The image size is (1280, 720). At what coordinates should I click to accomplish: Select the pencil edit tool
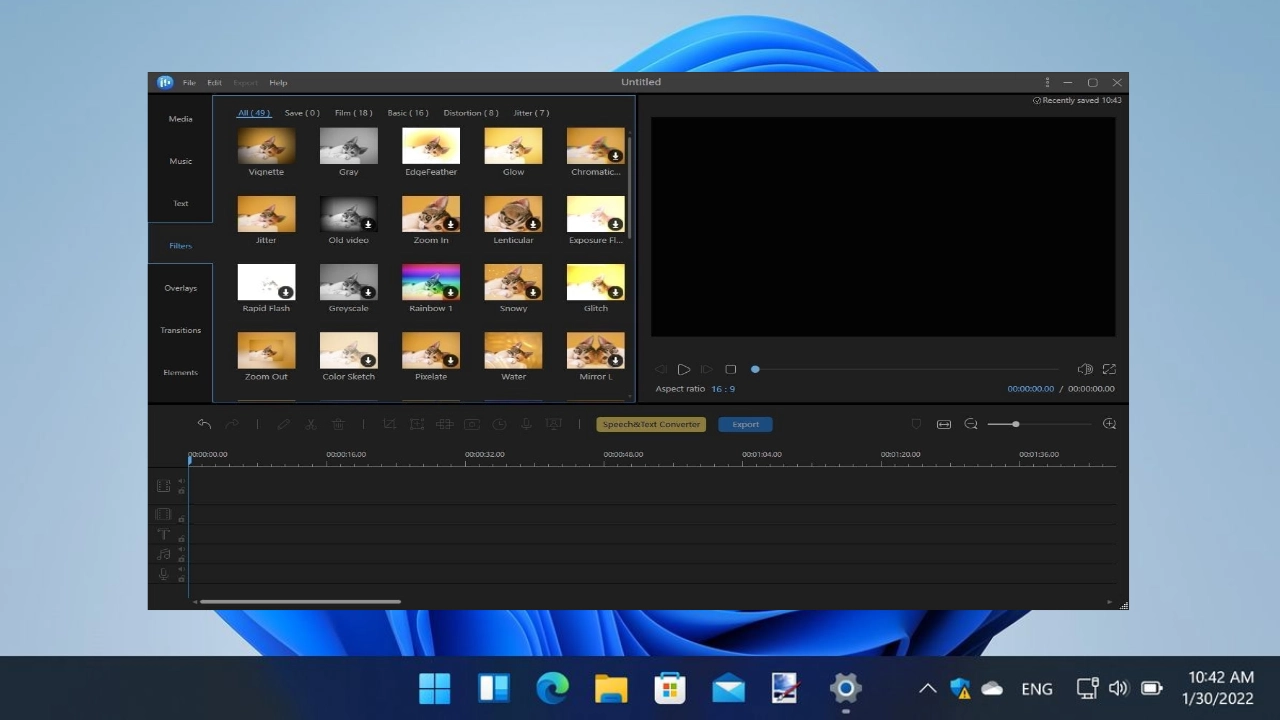click(284, 424)
